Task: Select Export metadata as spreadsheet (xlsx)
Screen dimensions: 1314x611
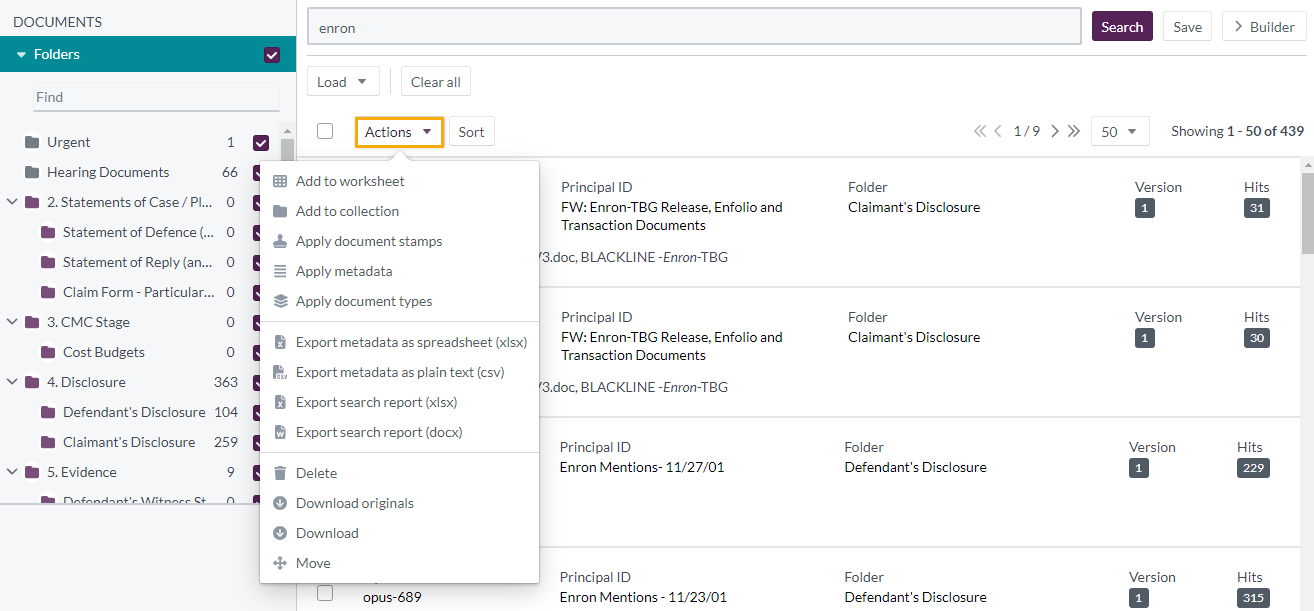Action: point(399,342)
